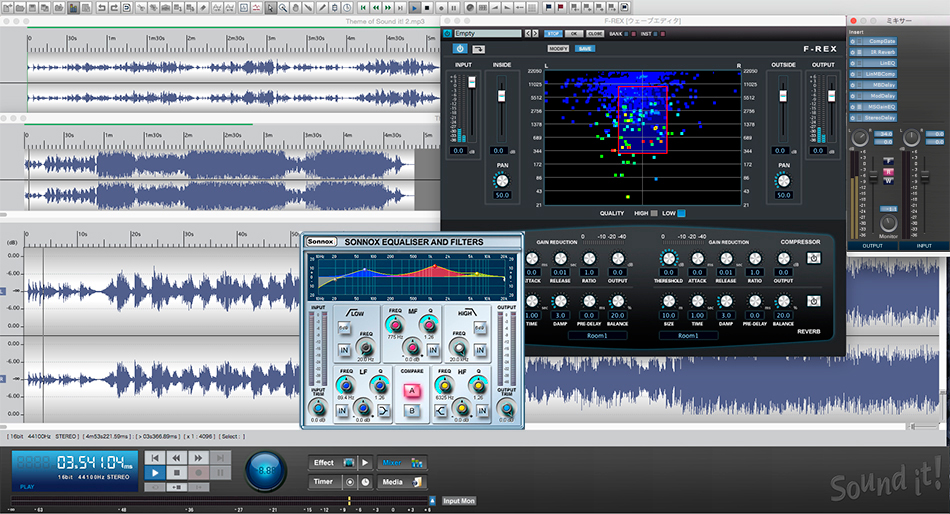Click the Play button in the transport panel
This screenshot has height=514, width=950.
coord(155,472)
